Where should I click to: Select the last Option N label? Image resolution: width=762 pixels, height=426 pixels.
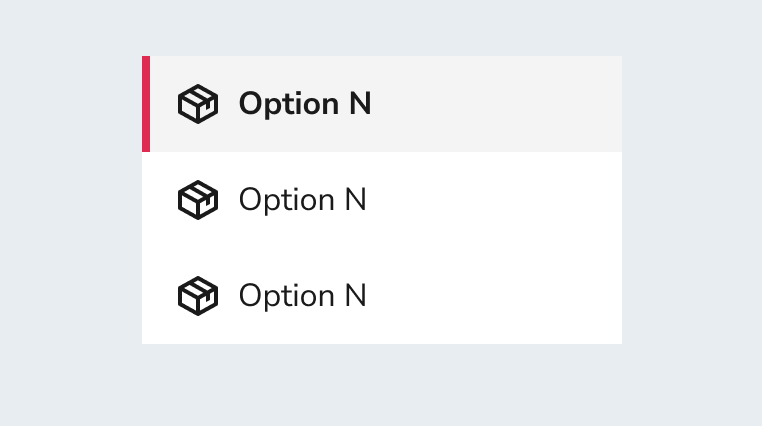click(302, 296)
